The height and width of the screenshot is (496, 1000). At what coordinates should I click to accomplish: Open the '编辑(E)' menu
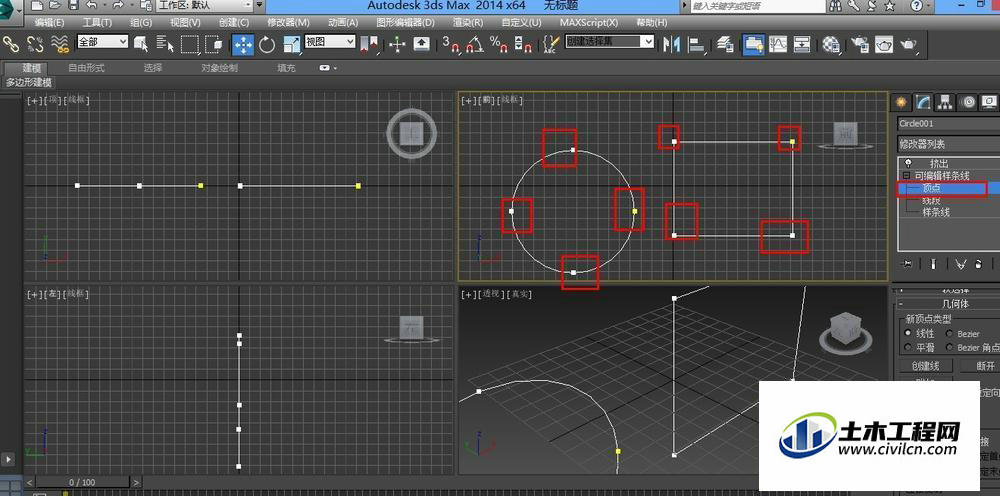[x=49, y=22]
